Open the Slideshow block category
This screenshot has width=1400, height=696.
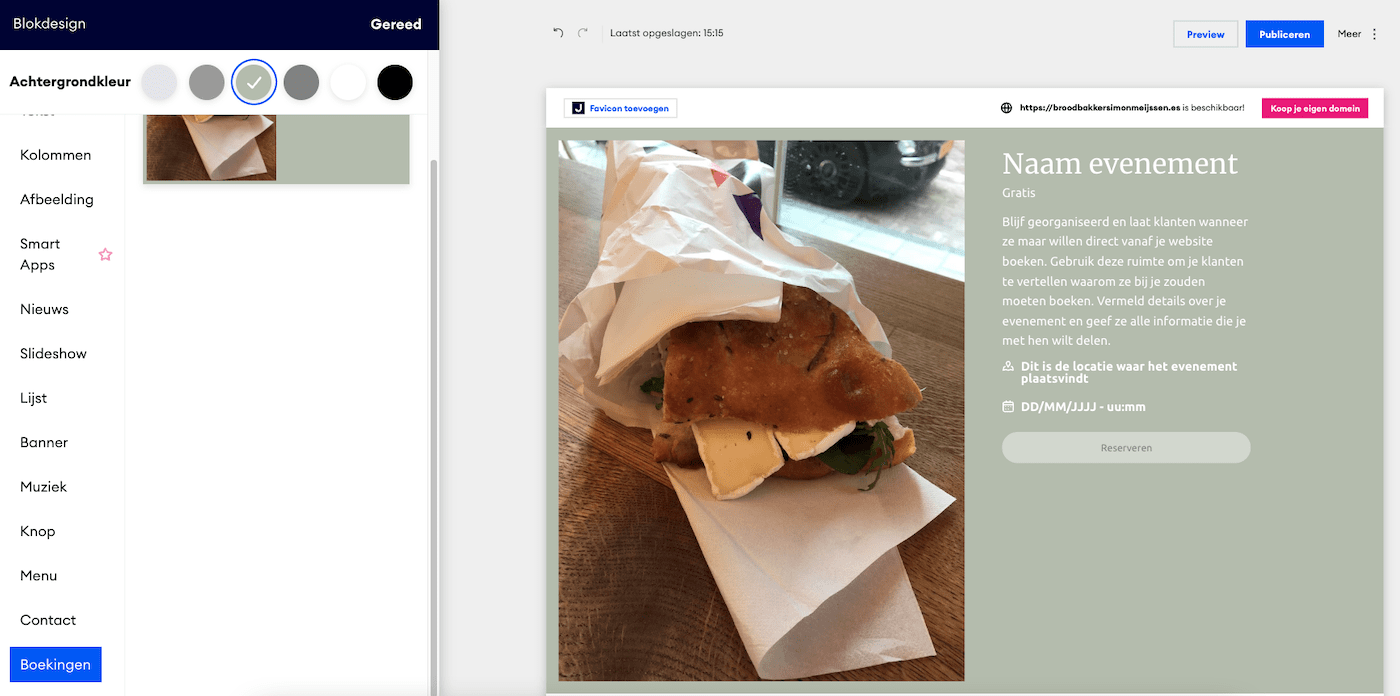(53, 353)
